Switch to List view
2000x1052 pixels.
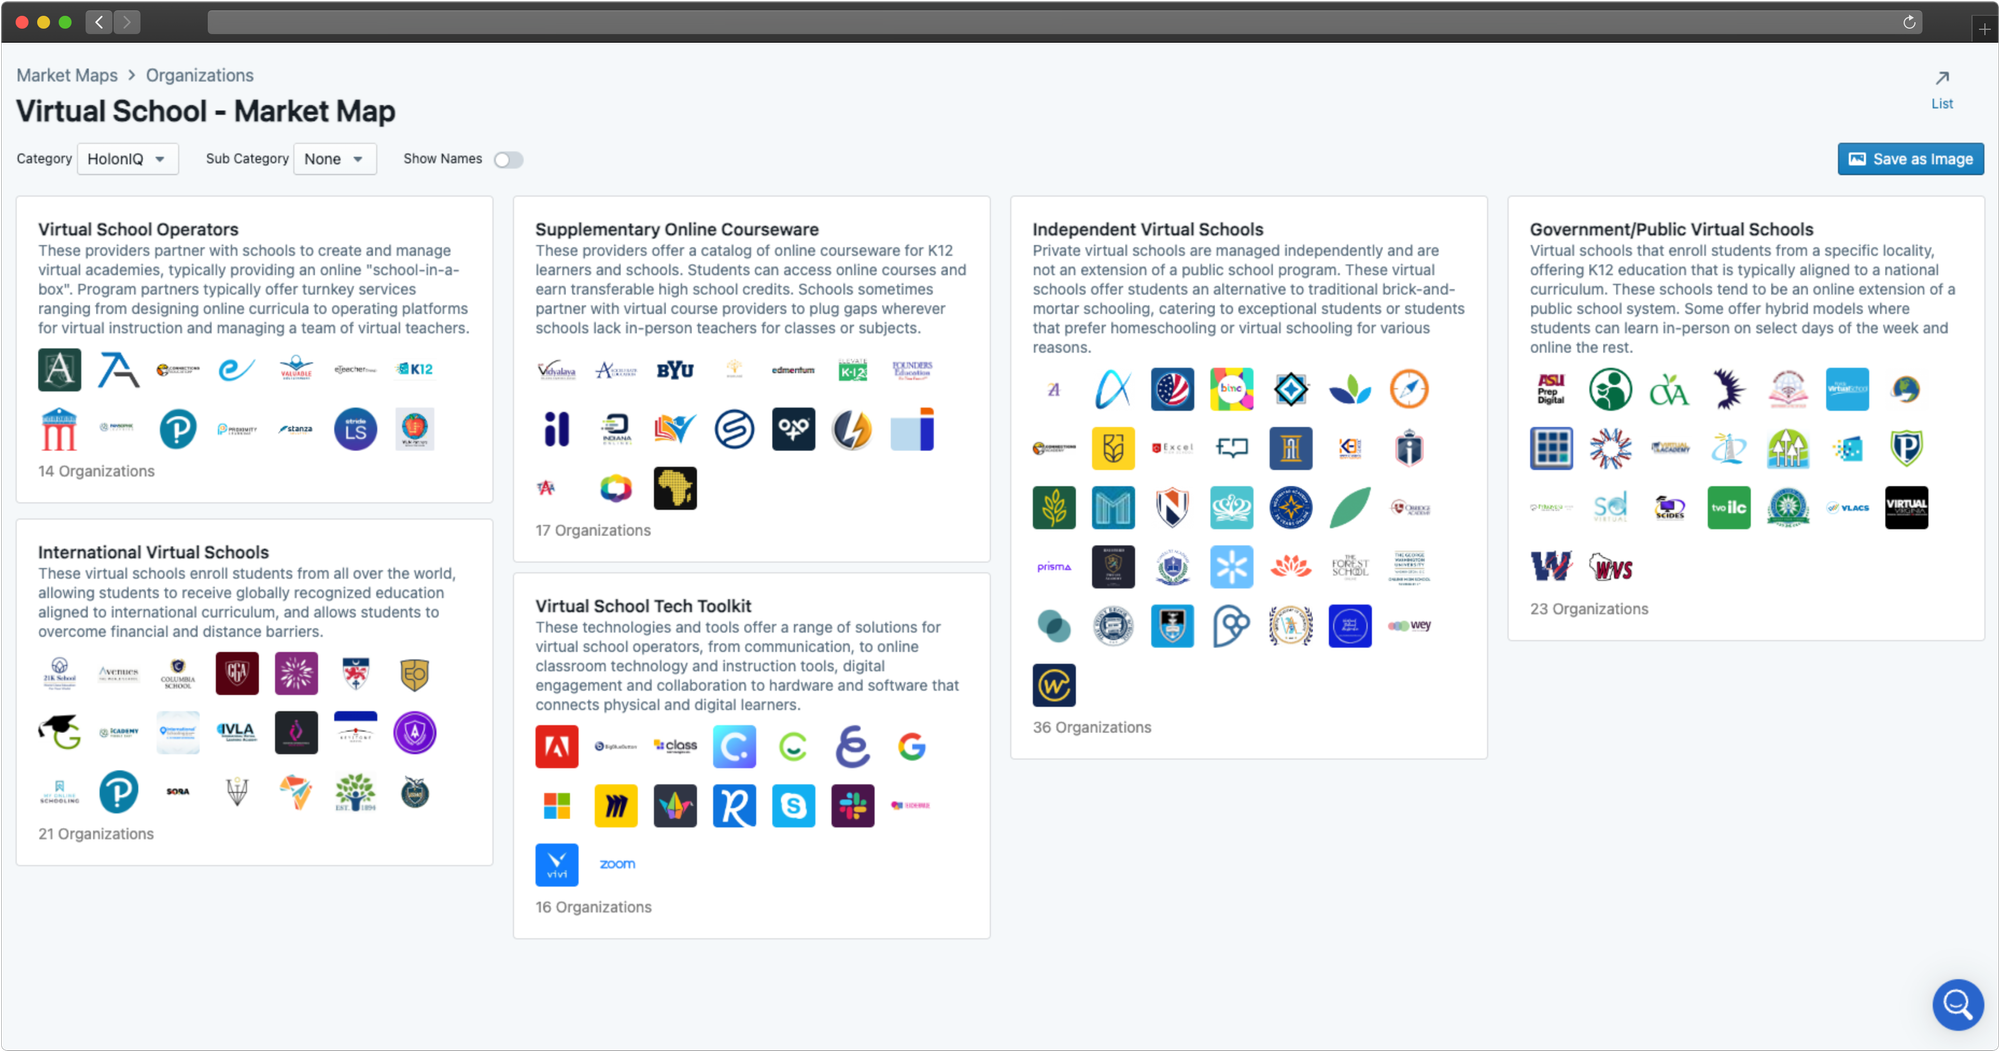[x=1942, y=90]
